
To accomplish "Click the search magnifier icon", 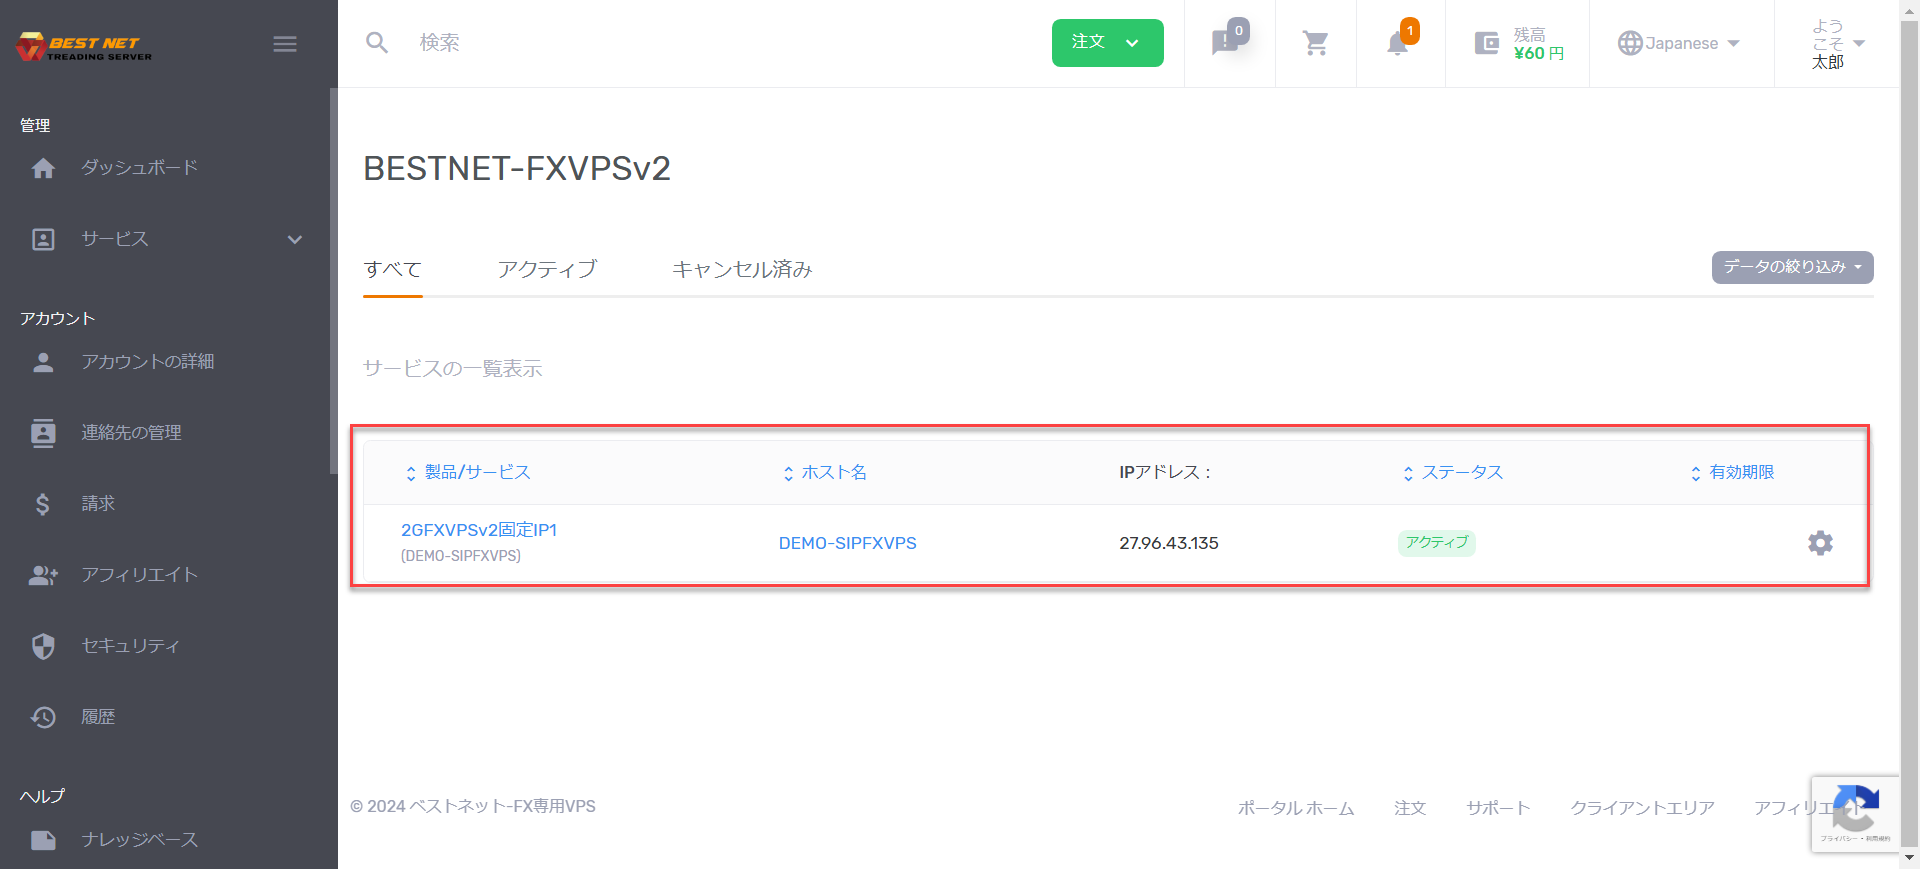I will coord(377,43).
